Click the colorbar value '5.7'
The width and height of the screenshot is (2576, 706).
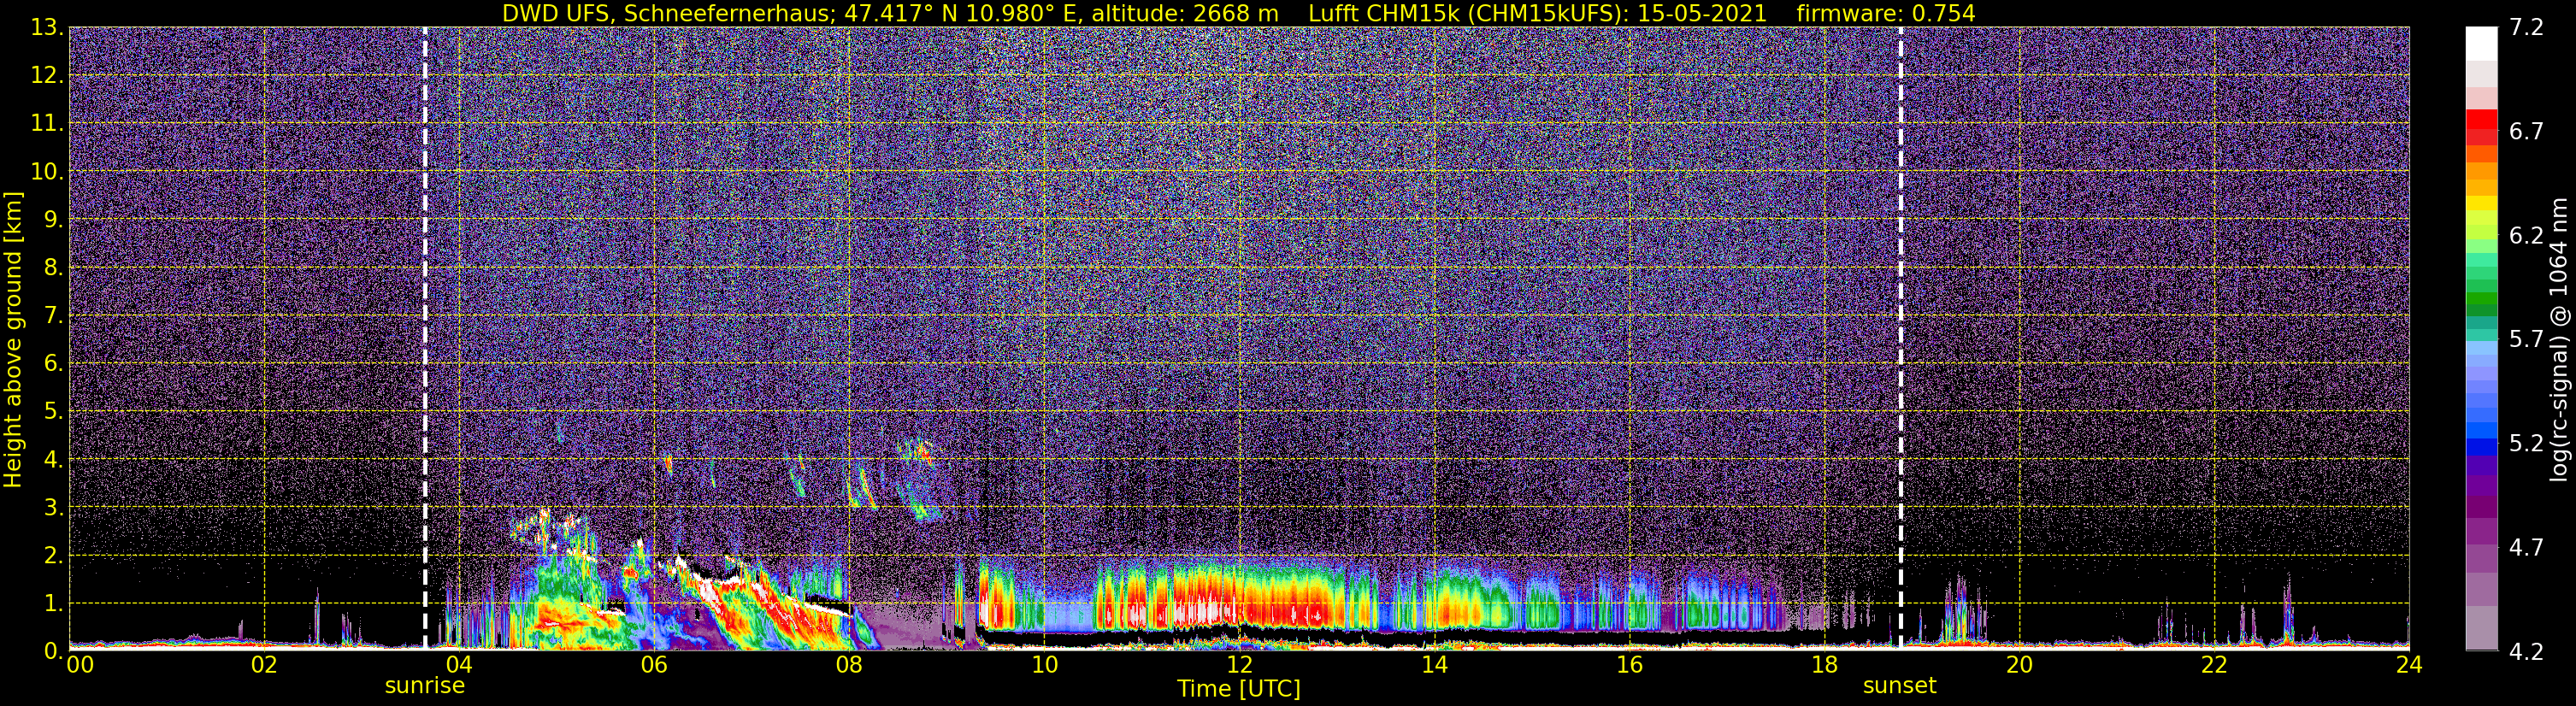(2526, 340)
